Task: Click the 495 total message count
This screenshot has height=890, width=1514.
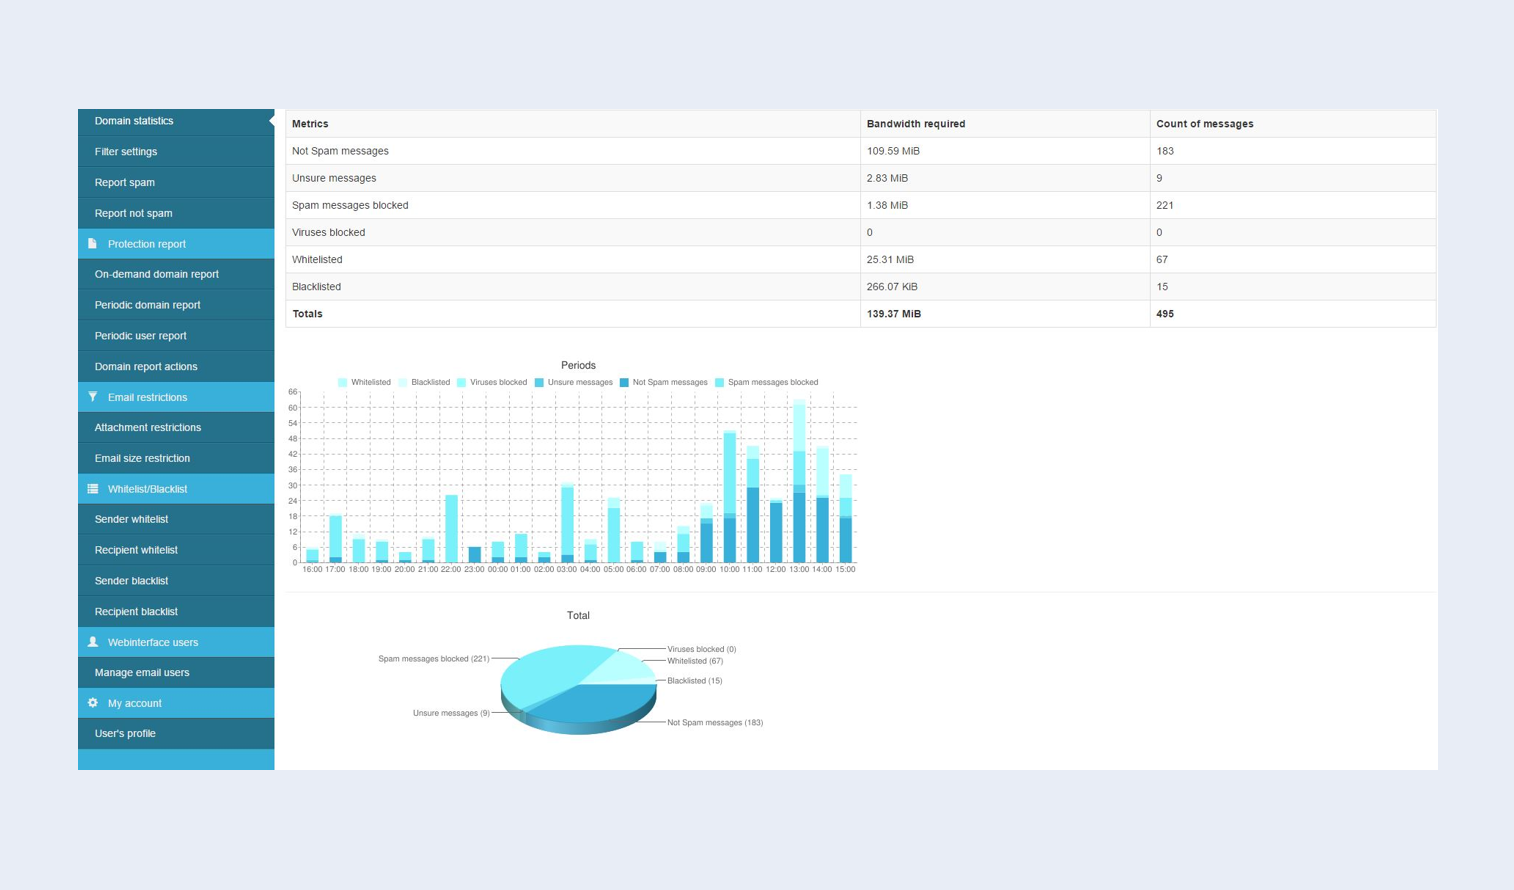Action: pos(1165,314)
